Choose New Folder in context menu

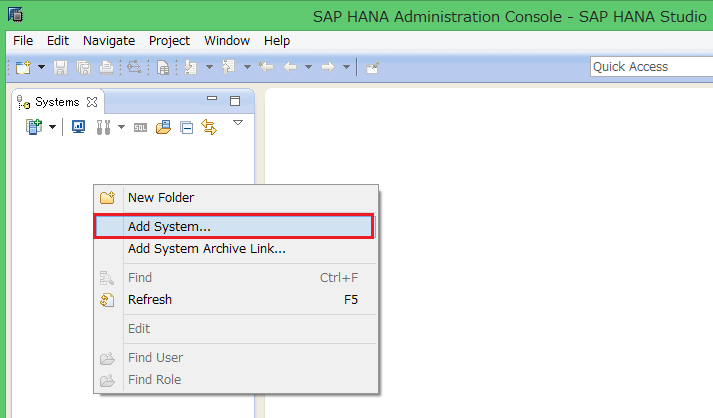[236, 198]
